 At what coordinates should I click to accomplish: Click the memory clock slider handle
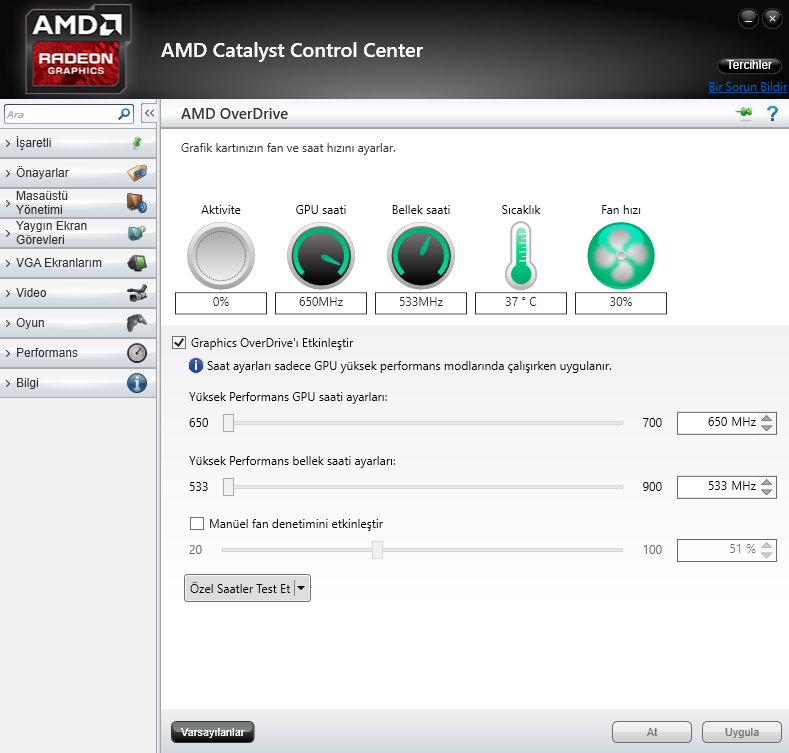tap(228, 487)
